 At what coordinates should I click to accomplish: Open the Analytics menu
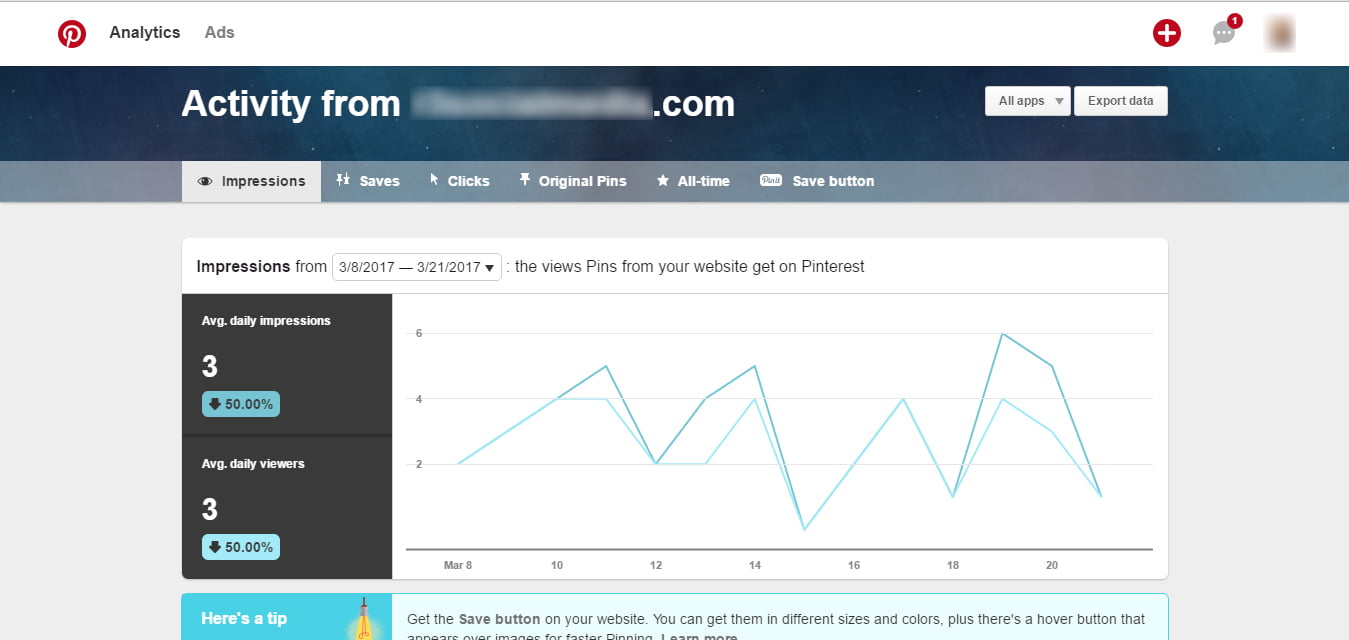(145, 32)
